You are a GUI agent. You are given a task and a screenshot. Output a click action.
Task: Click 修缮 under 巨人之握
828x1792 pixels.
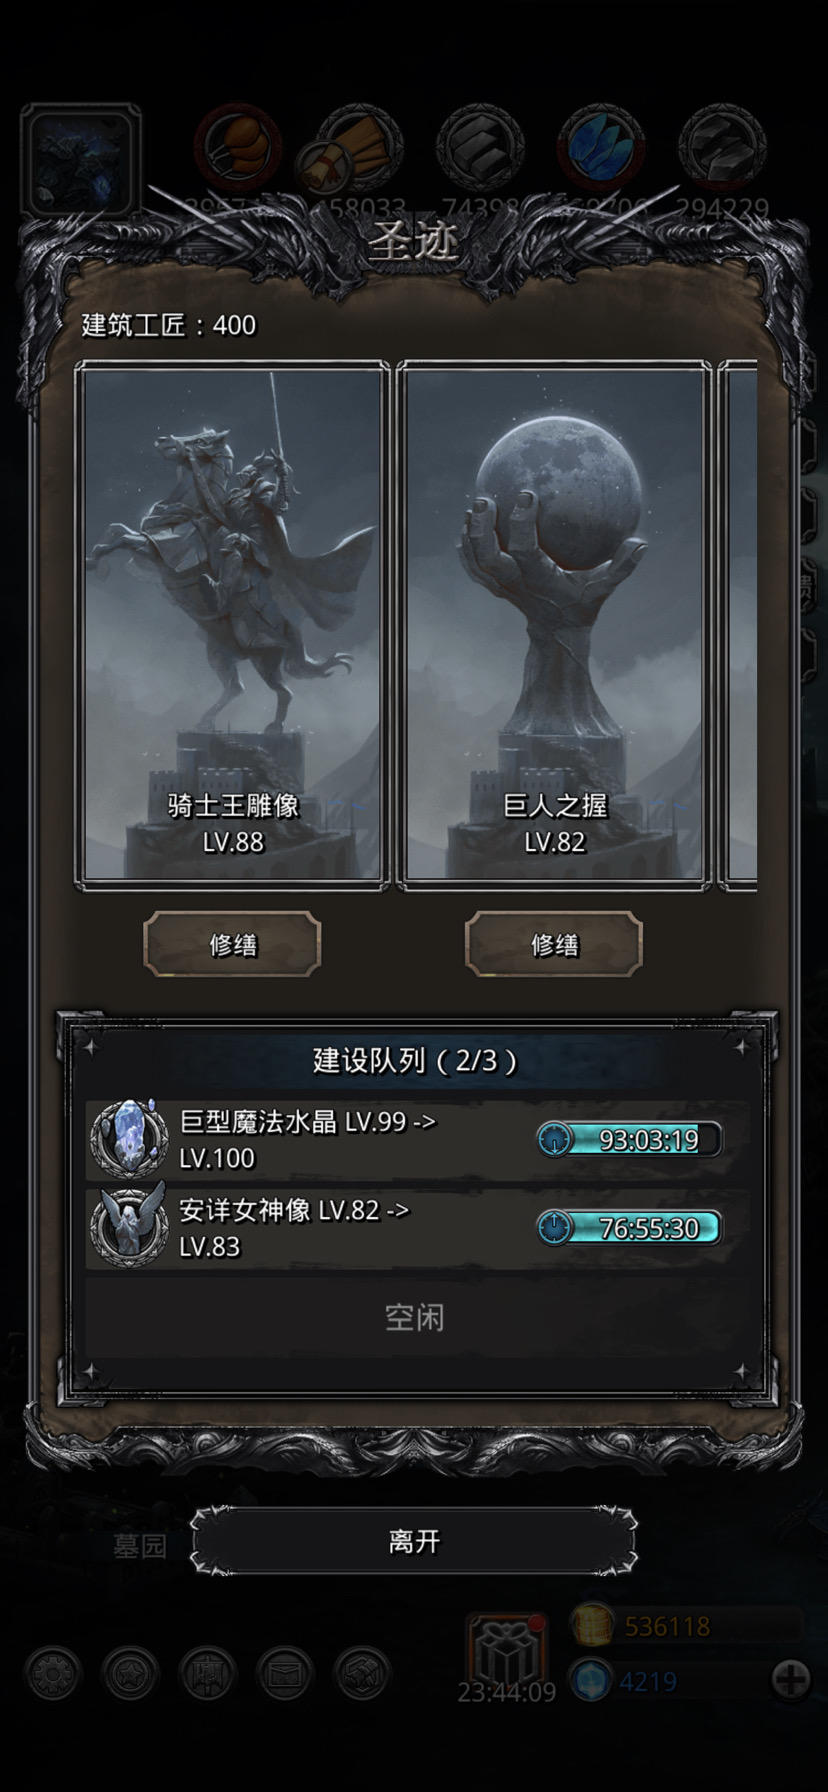[554, 944]
